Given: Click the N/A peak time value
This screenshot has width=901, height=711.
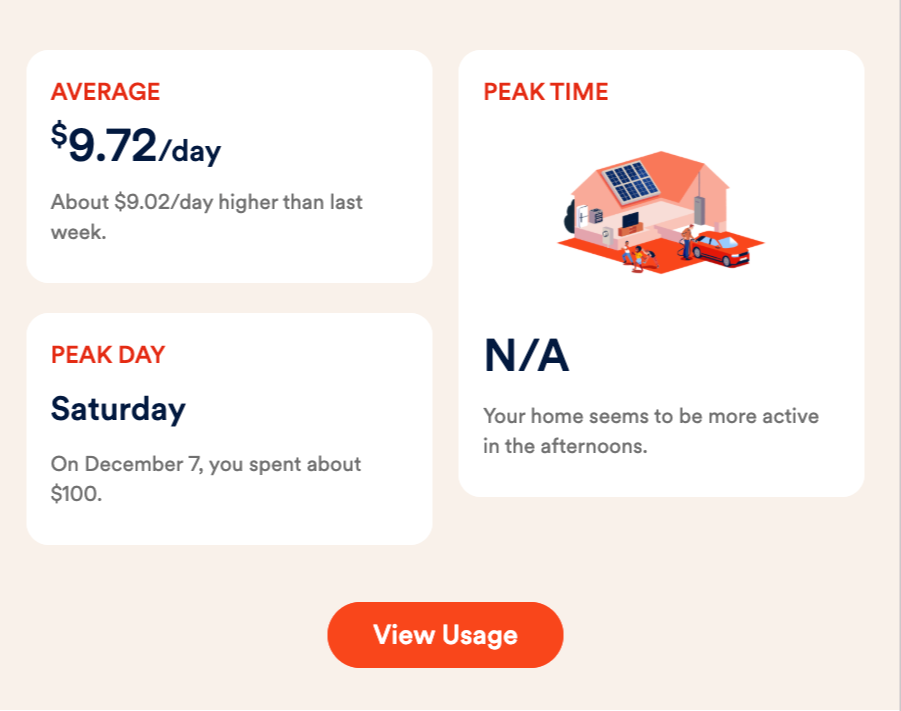Looking at the screenshot, I should (526, 356).
